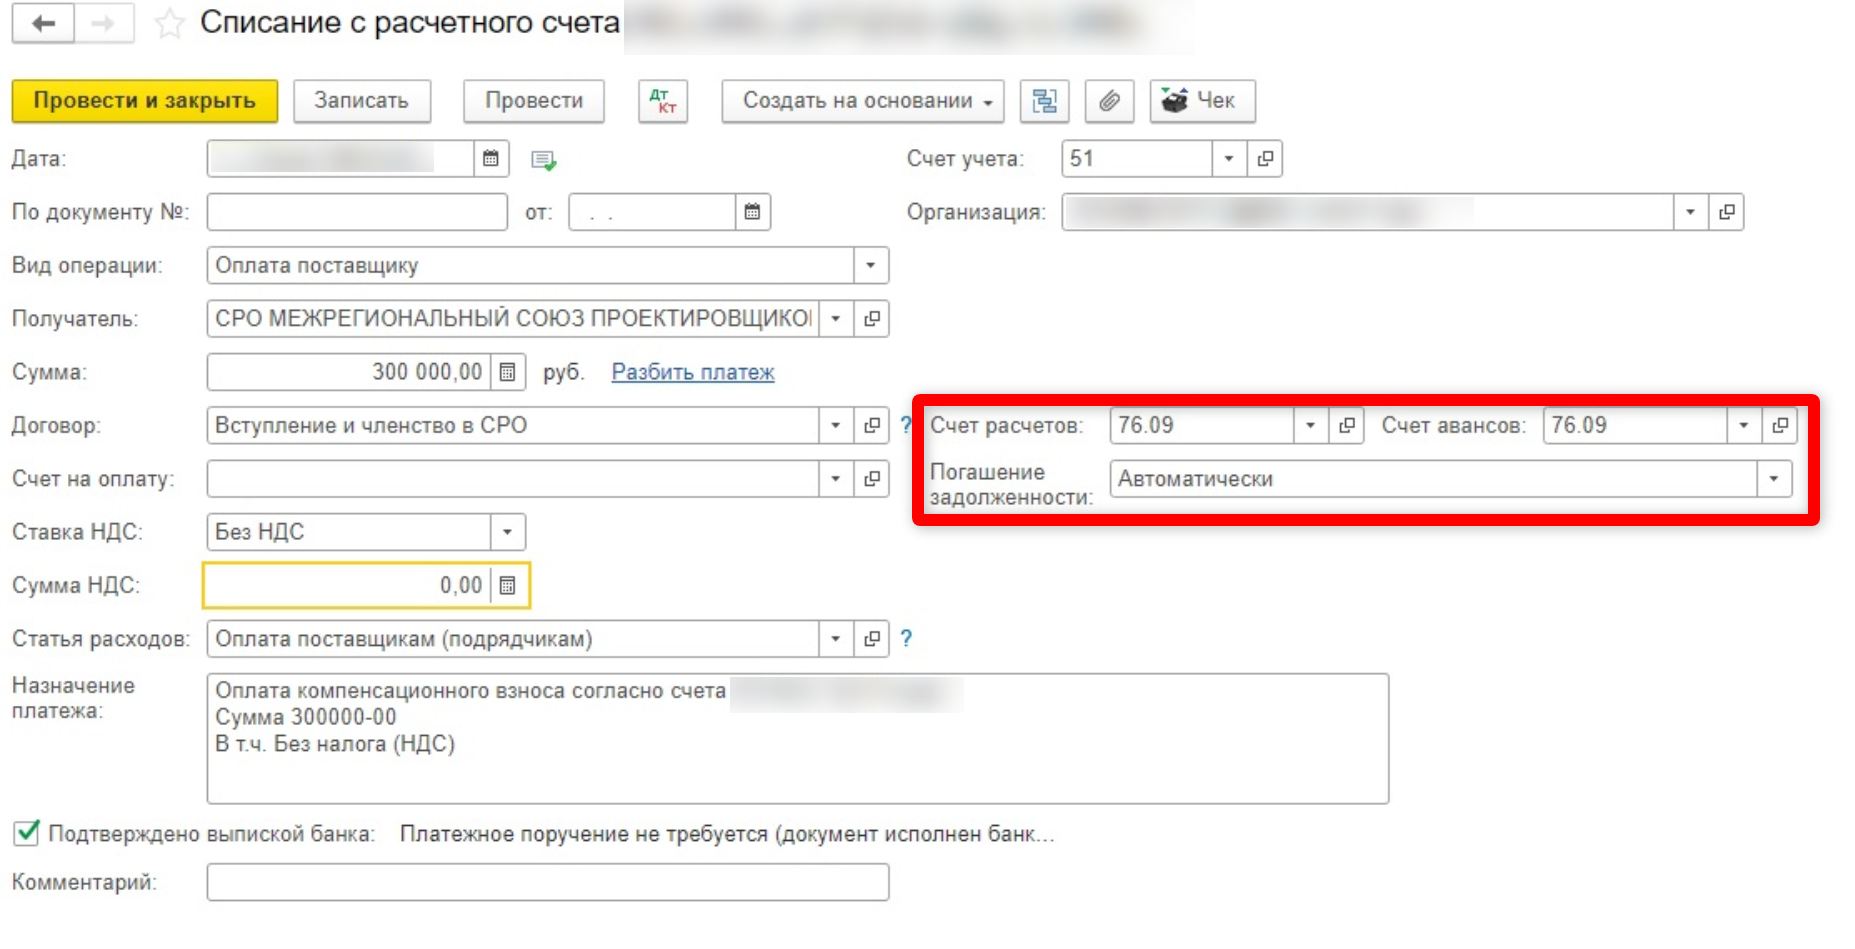Open Создать на основании menu
1855x949 pixels.
pyautogui.click(x=862, y=101)
